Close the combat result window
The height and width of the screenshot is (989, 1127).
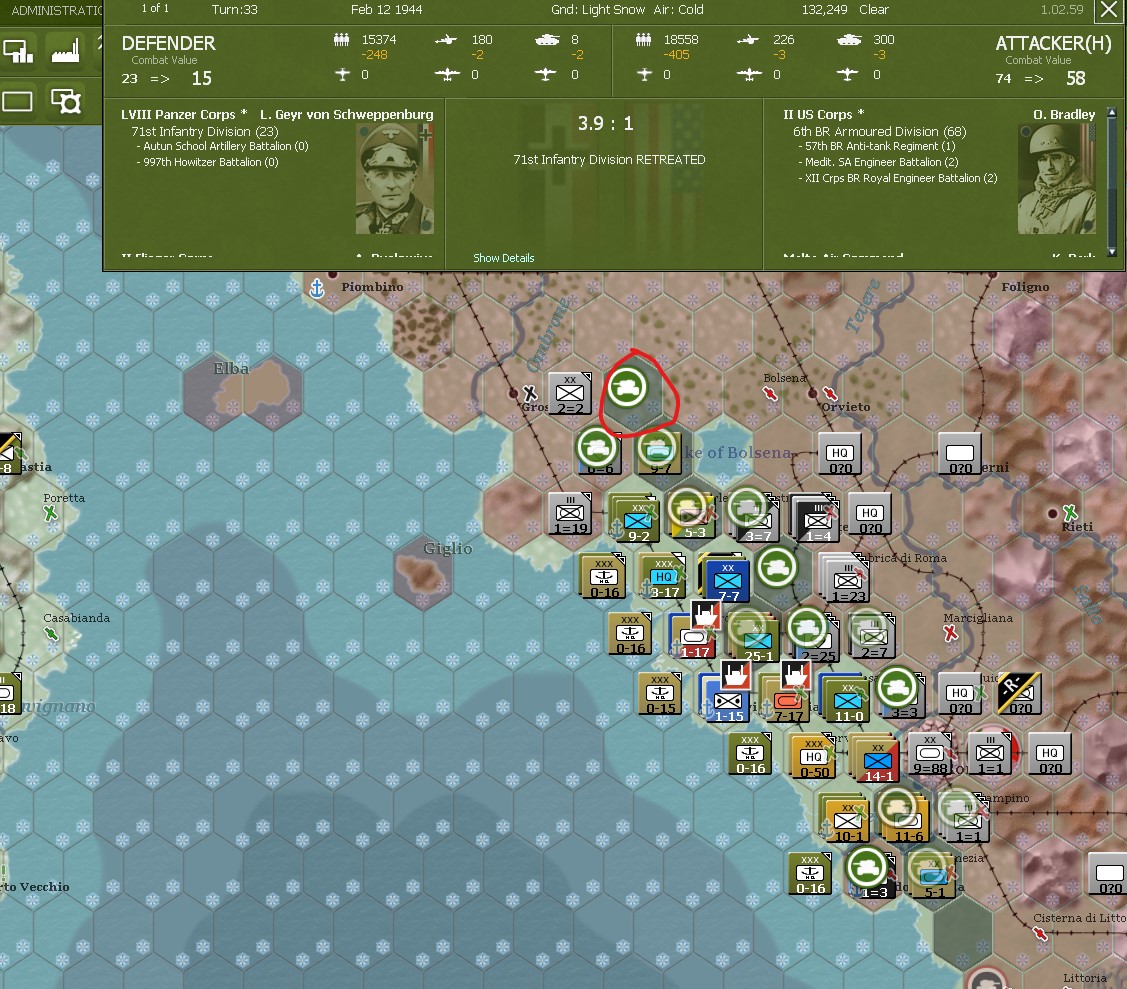(x=1109, y=10)
